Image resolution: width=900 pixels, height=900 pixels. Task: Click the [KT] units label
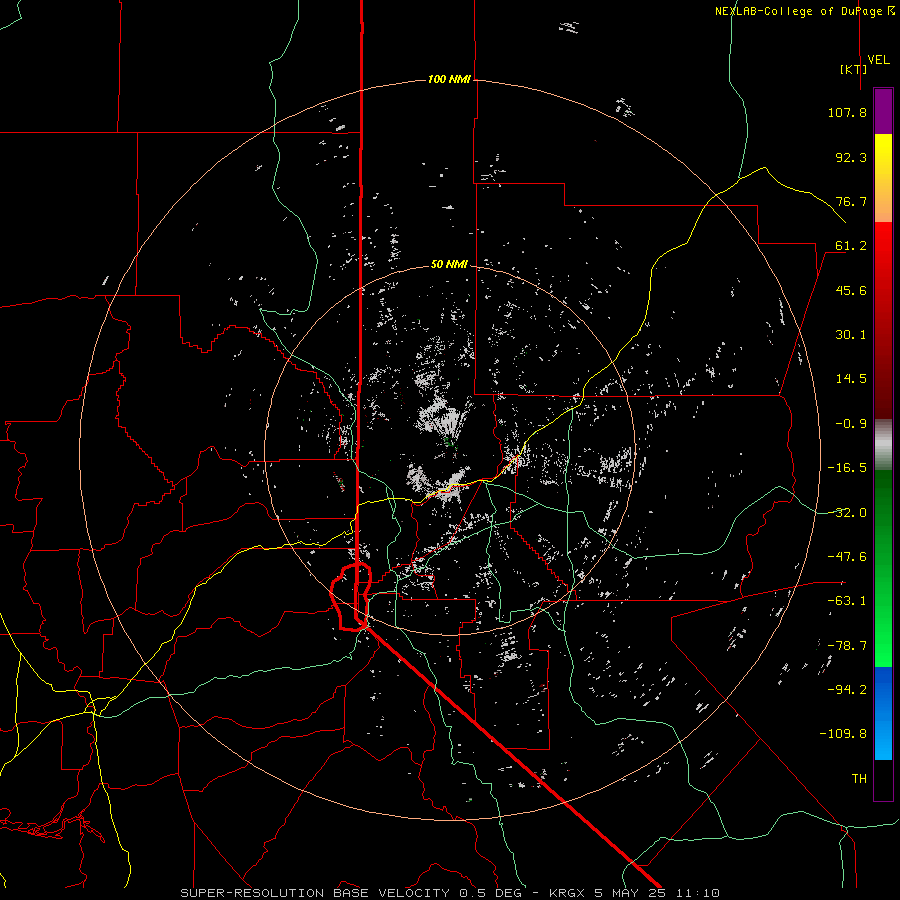coord(854,69)
